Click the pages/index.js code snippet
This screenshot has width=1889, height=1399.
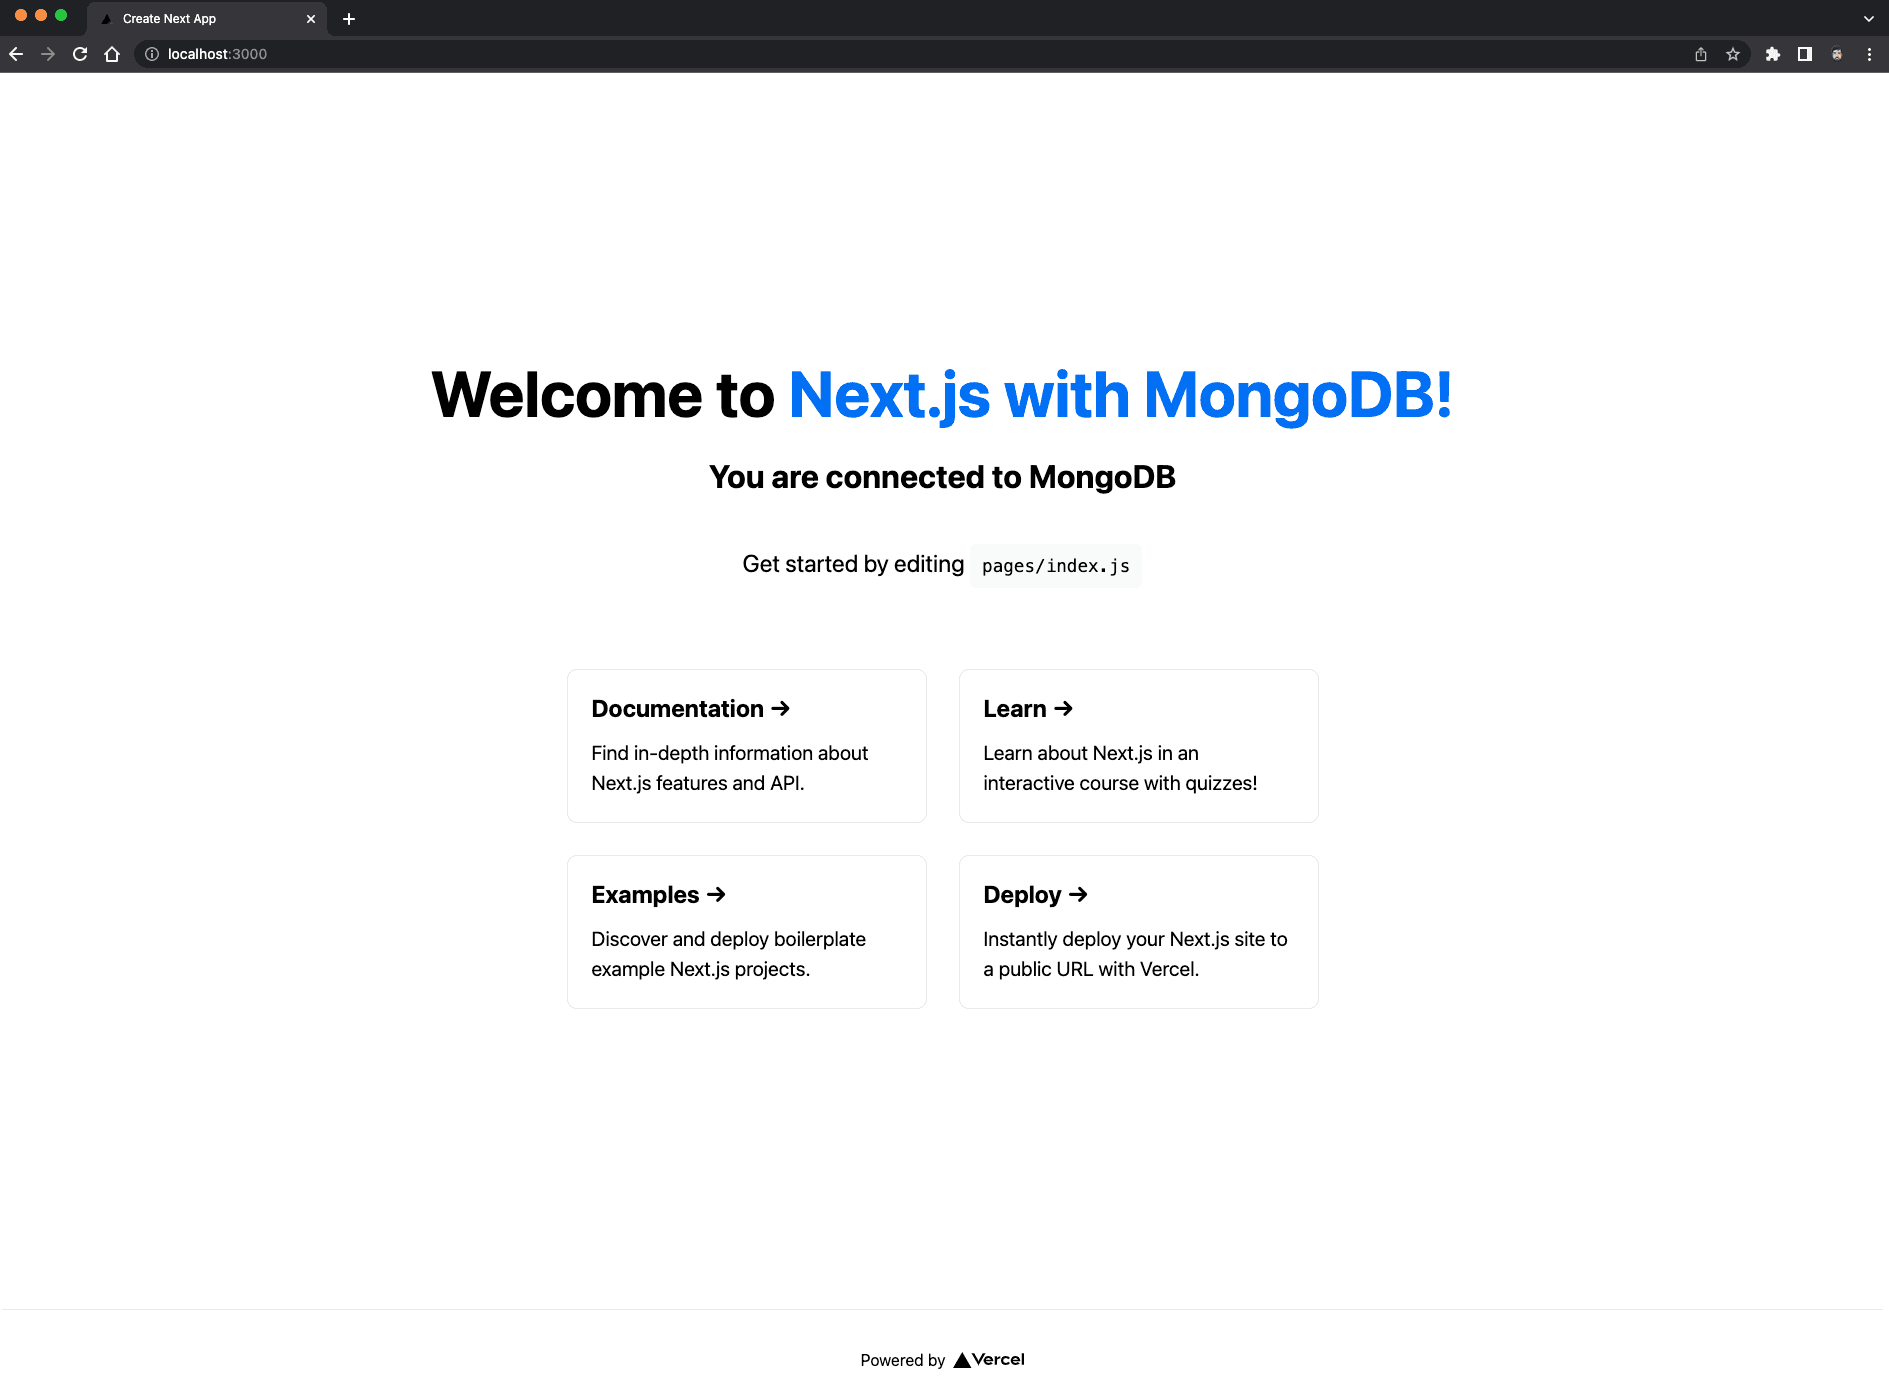tap(1054, 565)
